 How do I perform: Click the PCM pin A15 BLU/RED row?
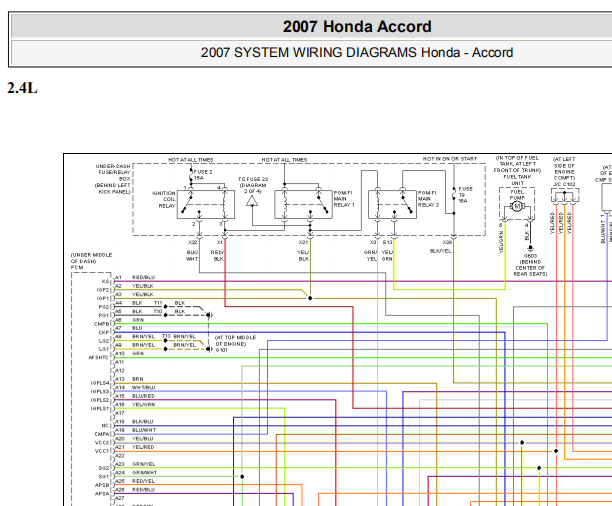[x=135, y=396]
